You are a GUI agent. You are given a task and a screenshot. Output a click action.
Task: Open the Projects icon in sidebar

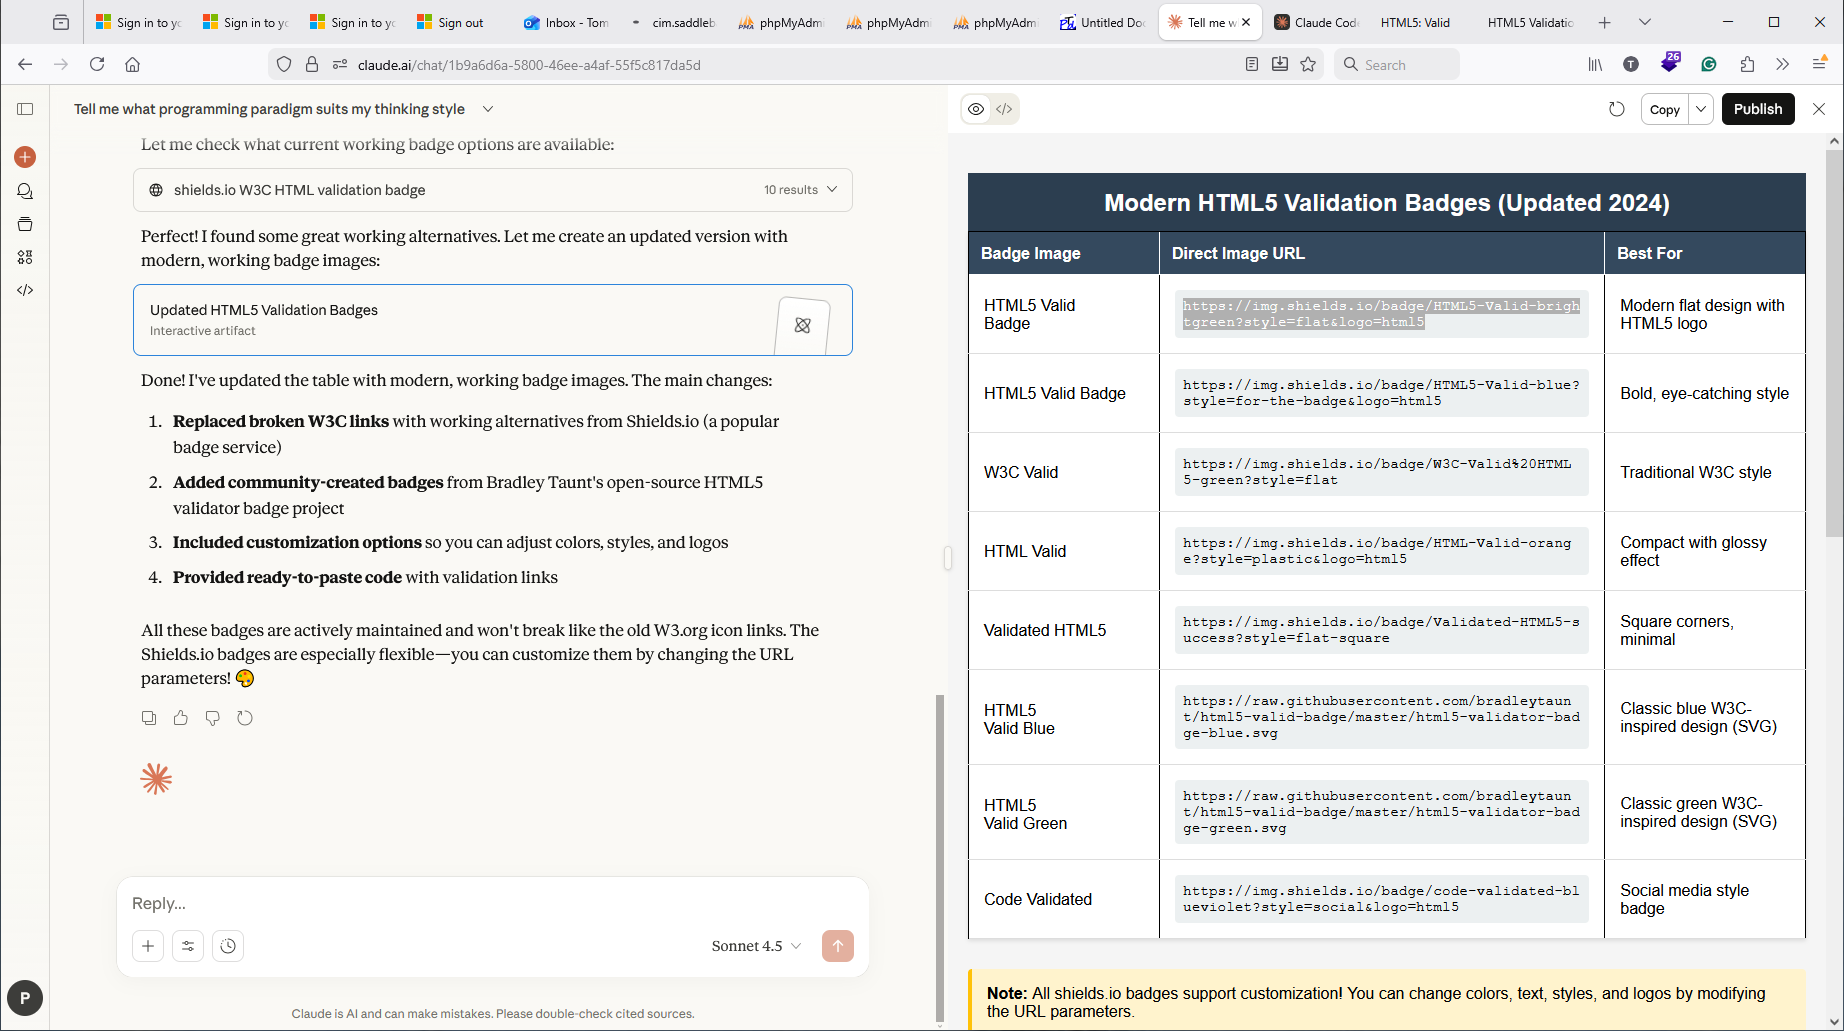click(x=25, y=224)
